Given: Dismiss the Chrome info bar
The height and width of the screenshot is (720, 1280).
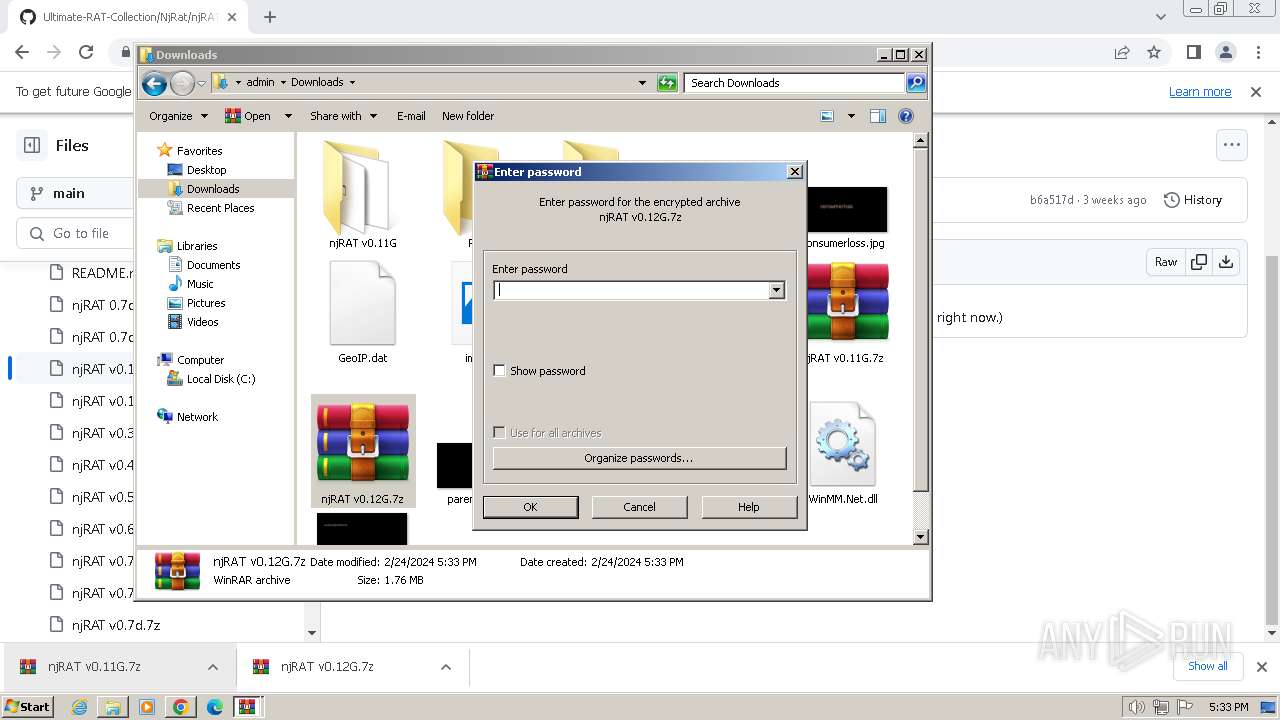Looking at the screenshot, I should [1256, 91].
